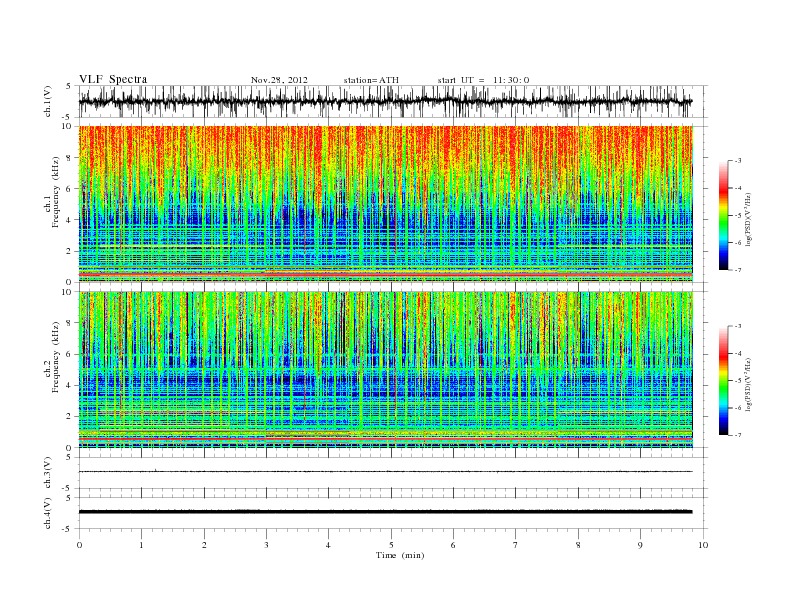Click the time axis tick label "4"
Image resolution: width=792 pixels, height=612 pixels.
pos(328,545)
